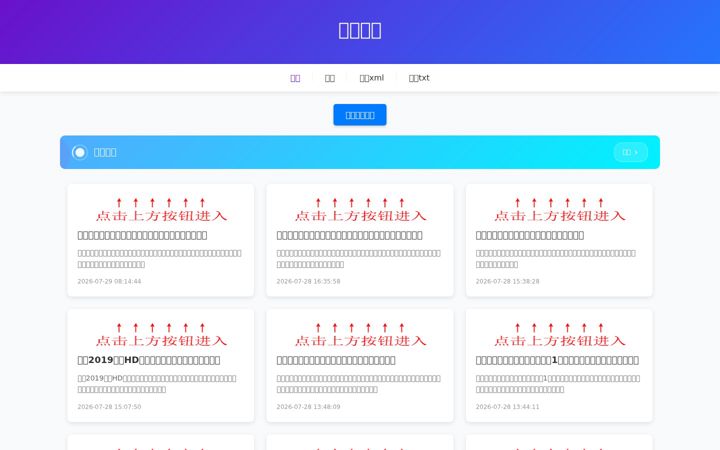Open the xml sitemap navigation link
Image resolution: width=720 pixels, height=450 pixels.
pos(371,78)
